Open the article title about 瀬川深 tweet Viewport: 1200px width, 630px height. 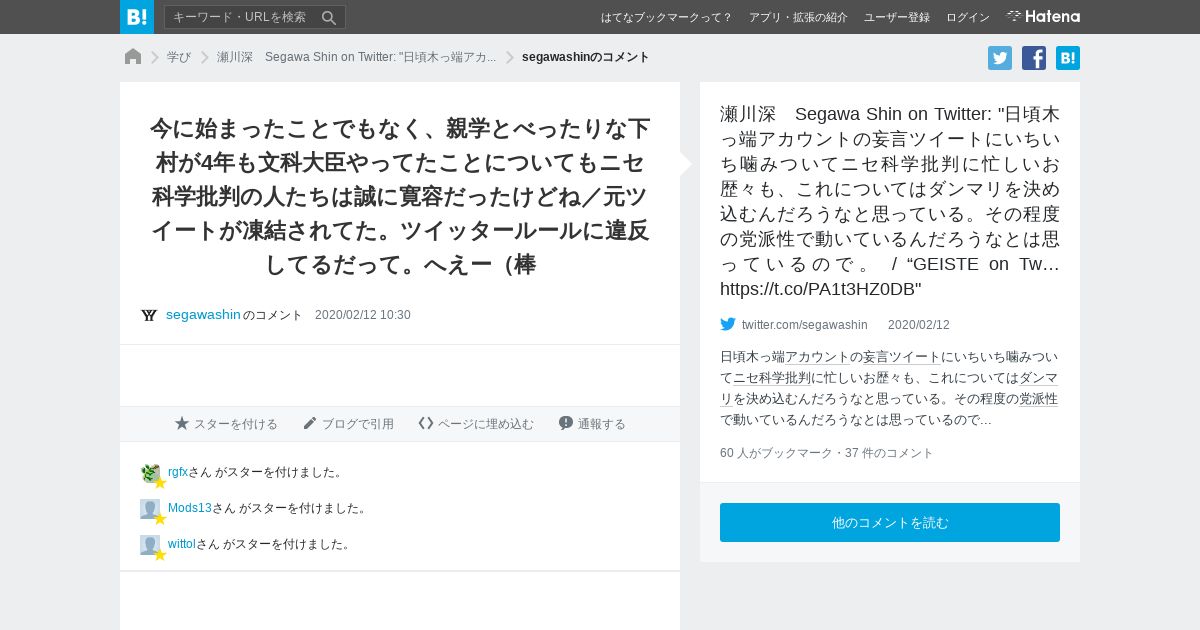coord(890,201)
